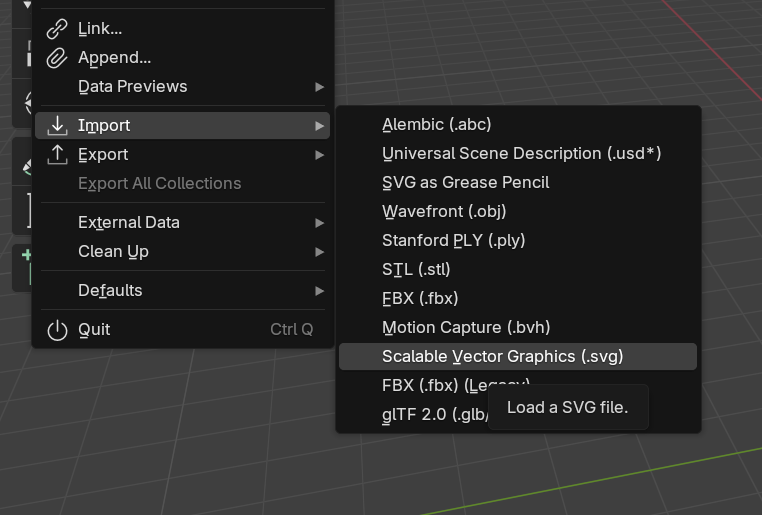Select Scalable Vector Graphics (.svg) import
This screenshot has width=762, height=515.
pyautogui.click(x=502, y=357)
